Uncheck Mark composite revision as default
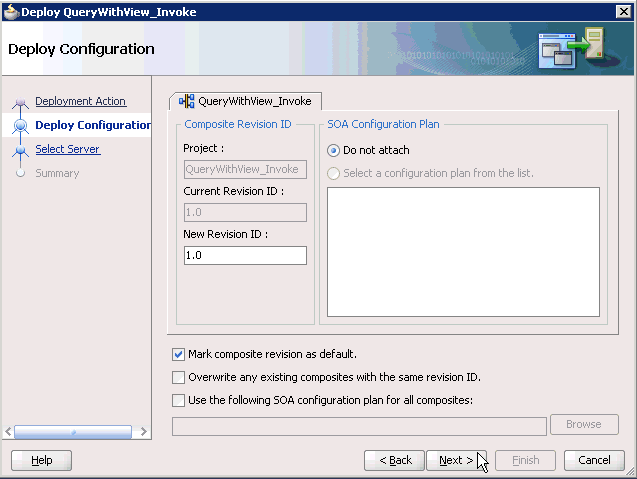This screenshot has width=637, height=479. 178,354
